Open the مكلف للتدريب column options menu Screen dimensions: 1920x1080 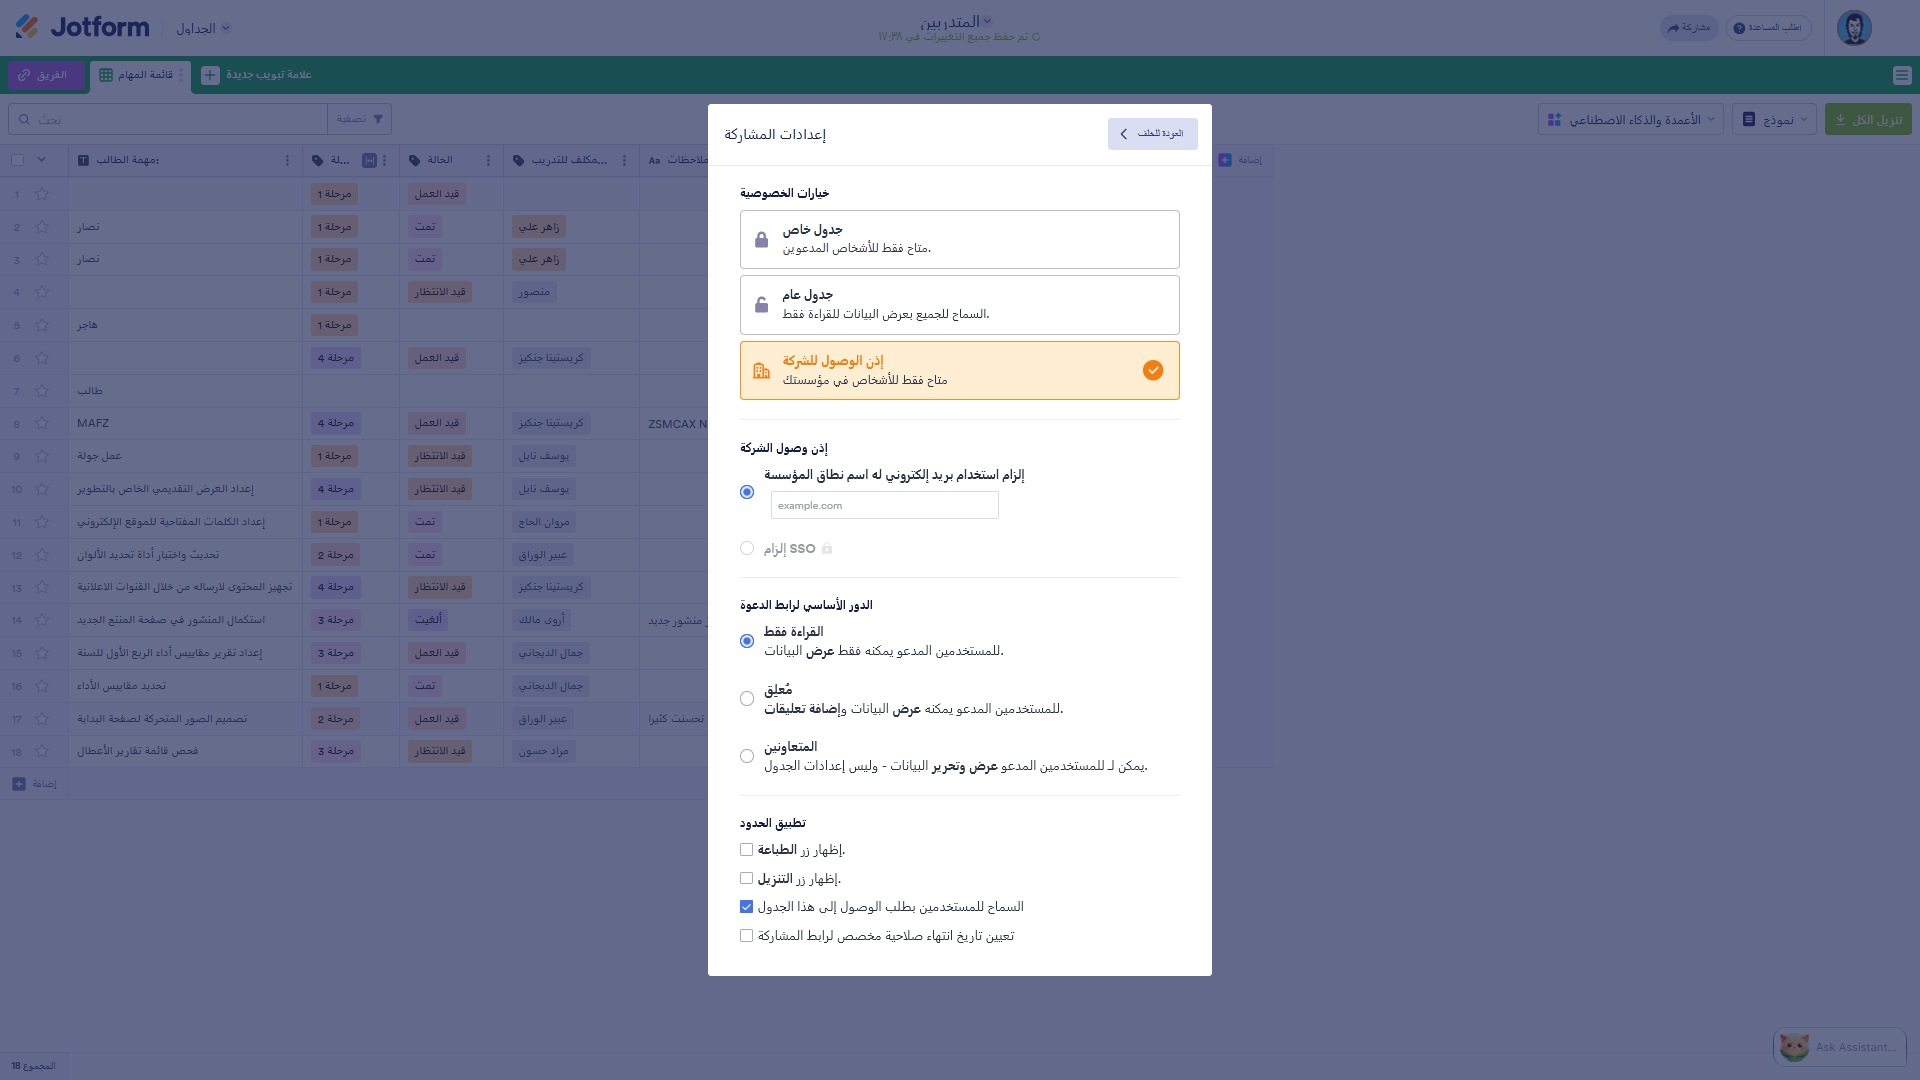[624, 160]
